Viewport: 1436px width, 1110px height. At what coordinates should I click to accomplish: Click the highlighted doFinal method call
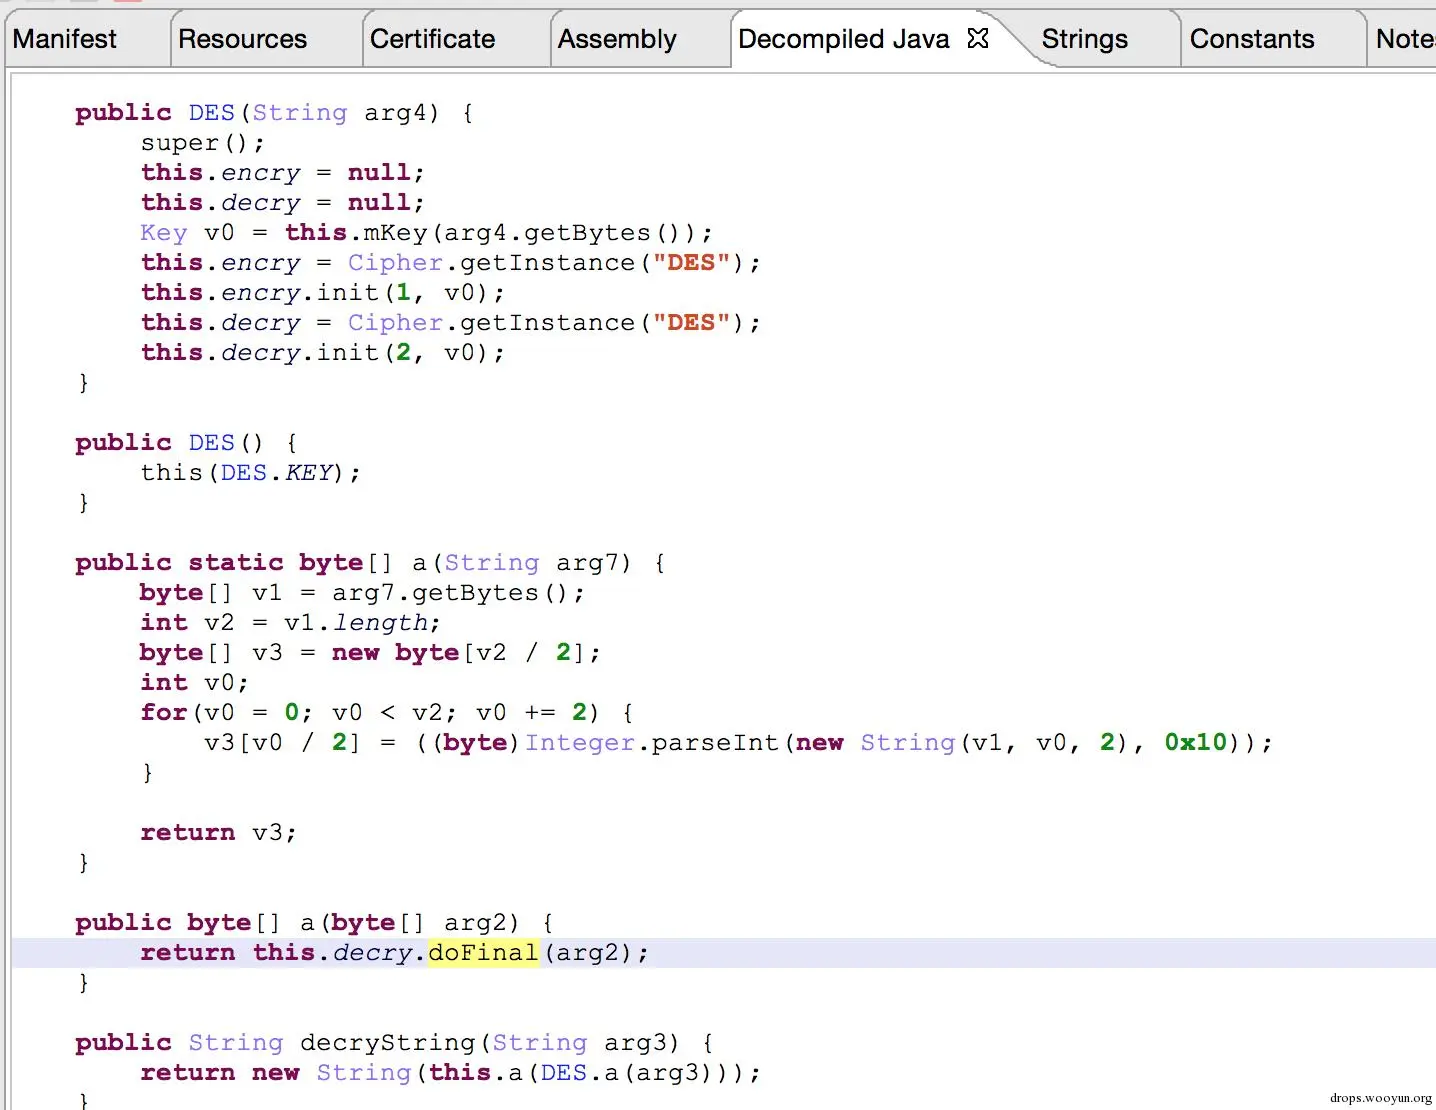pyautogui.click(x=483, y=953)
